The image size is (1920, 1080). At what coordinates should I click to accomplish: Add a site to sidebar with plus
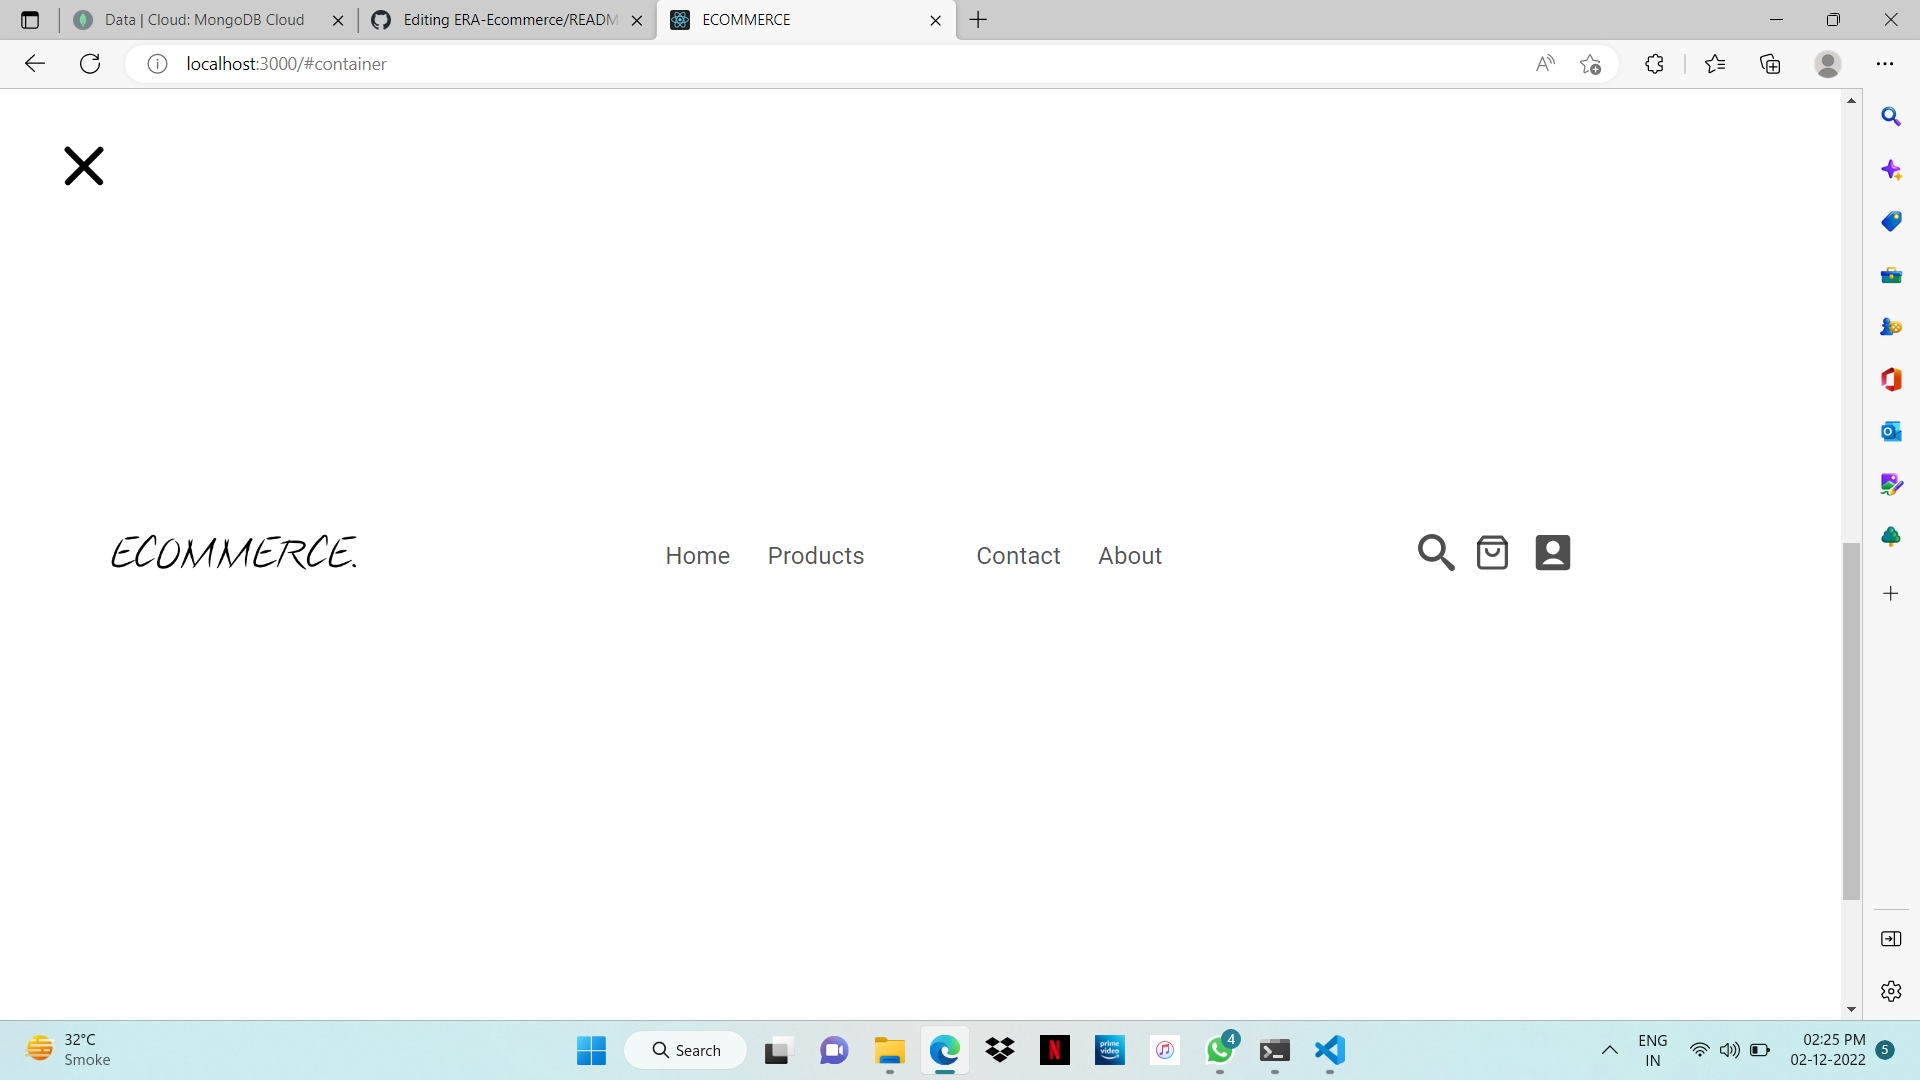click(x=1892, y=593)
